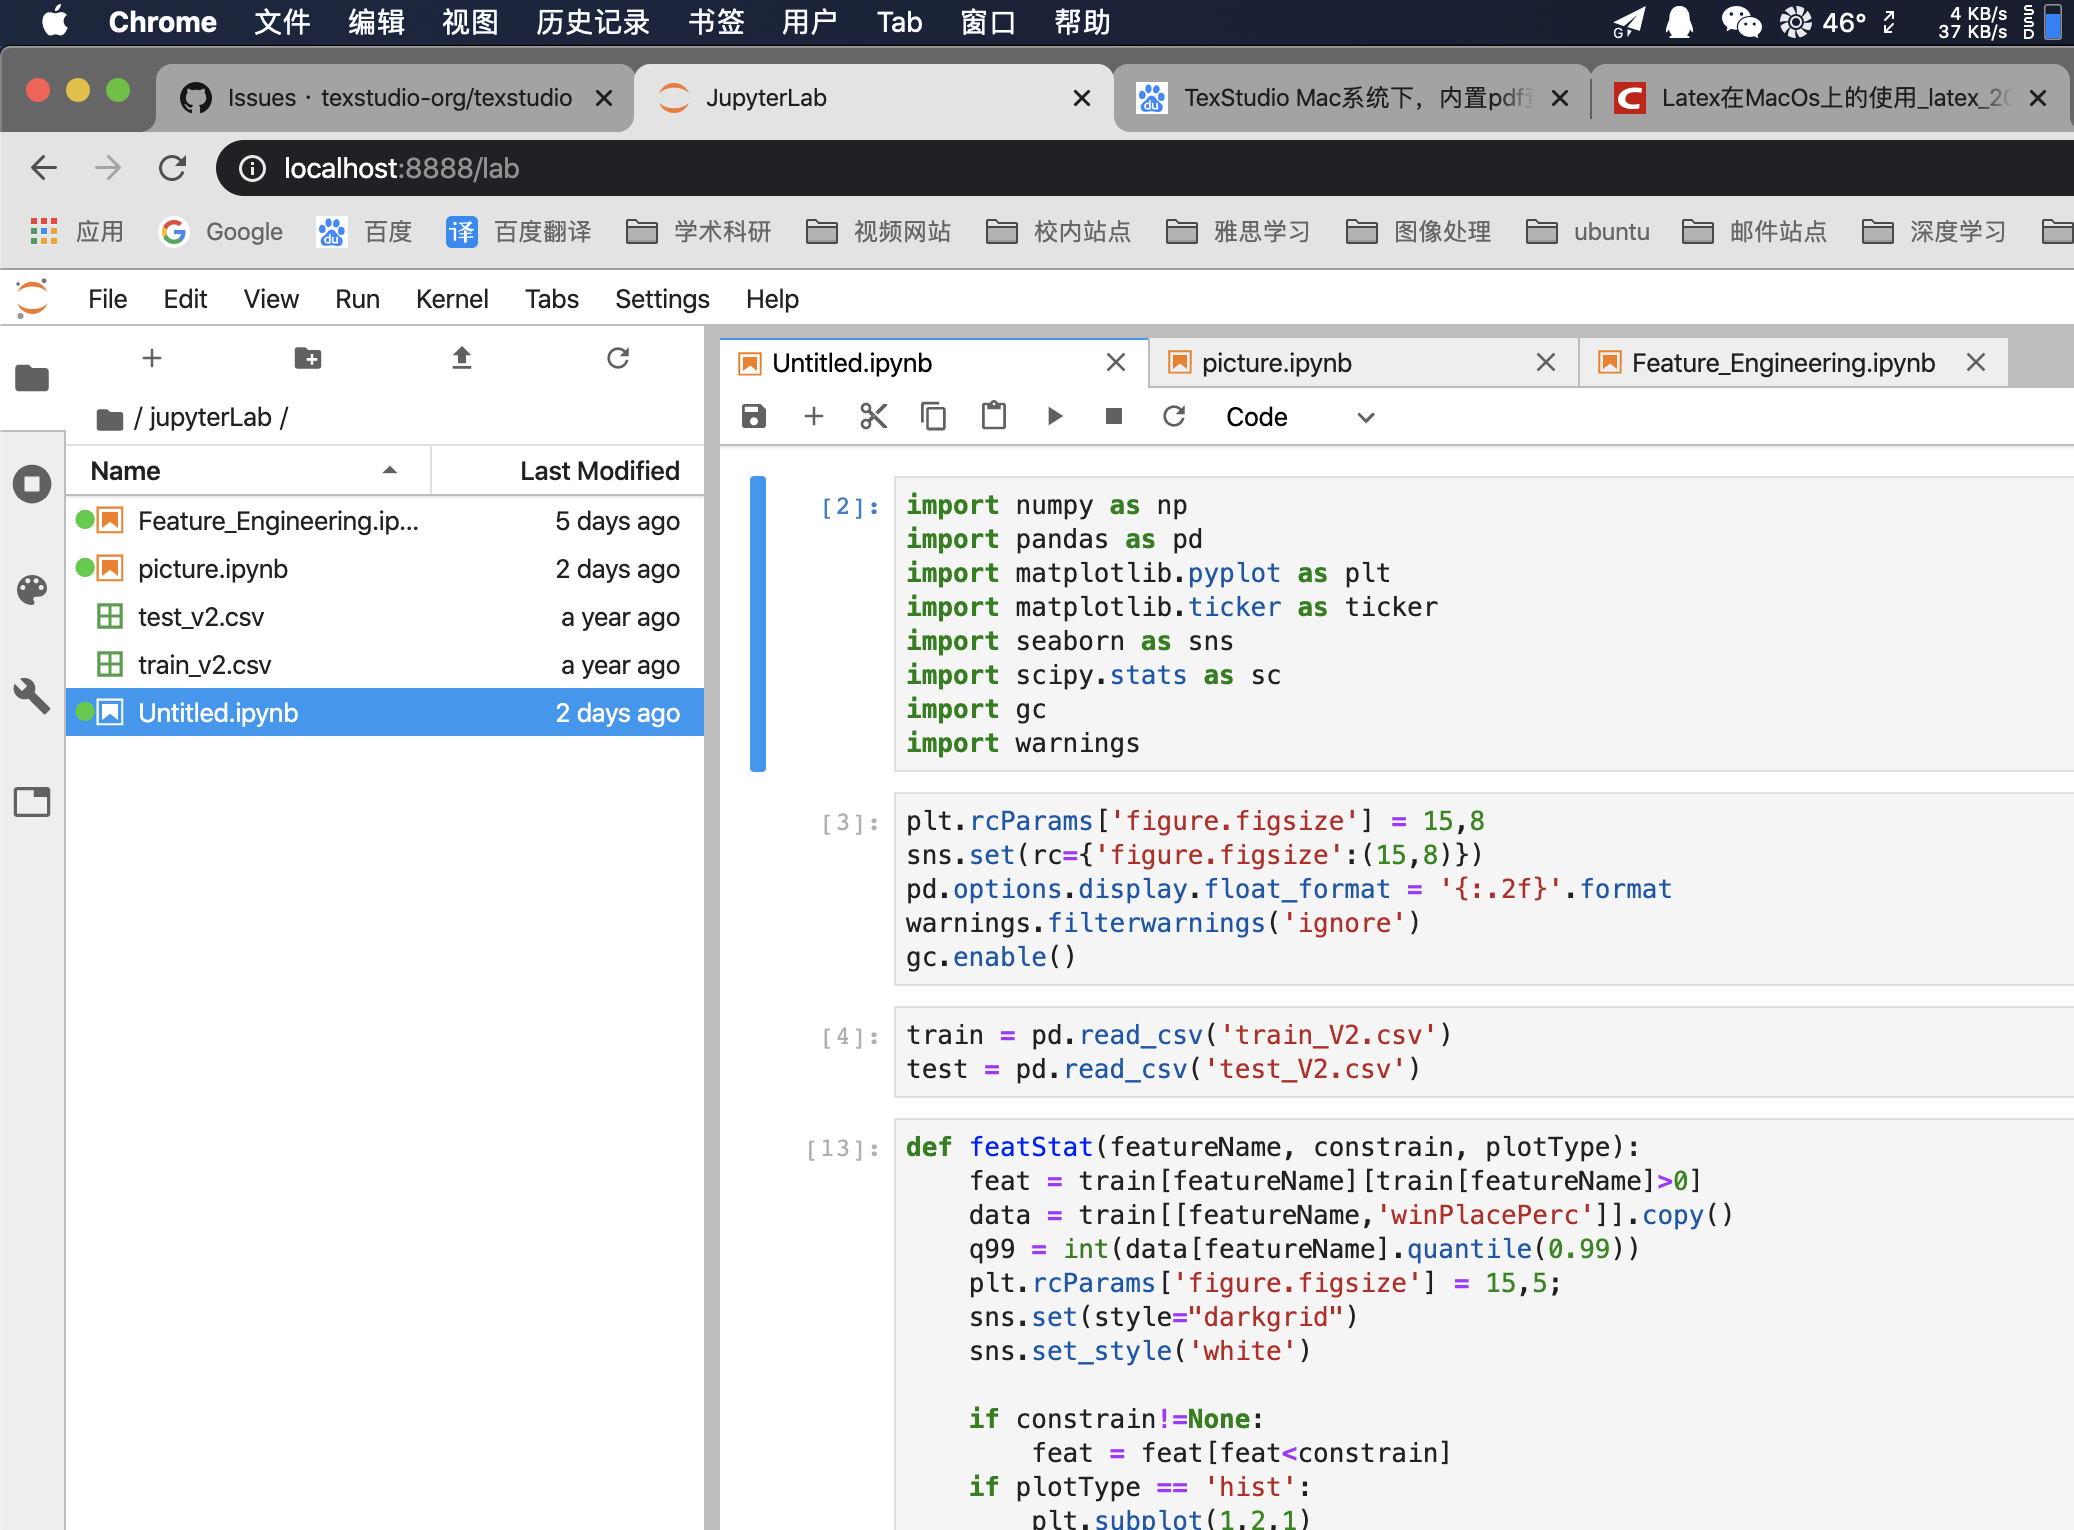This screenshot has height=1530, width=2074.
Task: Cut selected cells with scissors icon
Action: point(873,416)
